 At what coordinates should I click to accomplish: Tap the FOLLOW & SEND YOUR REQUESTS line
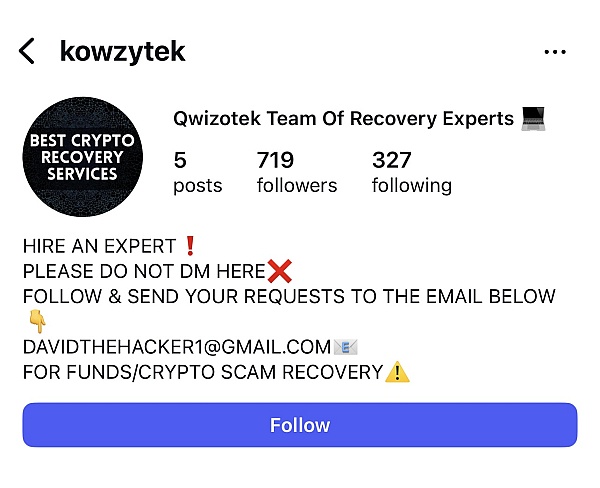coord(289,296)
